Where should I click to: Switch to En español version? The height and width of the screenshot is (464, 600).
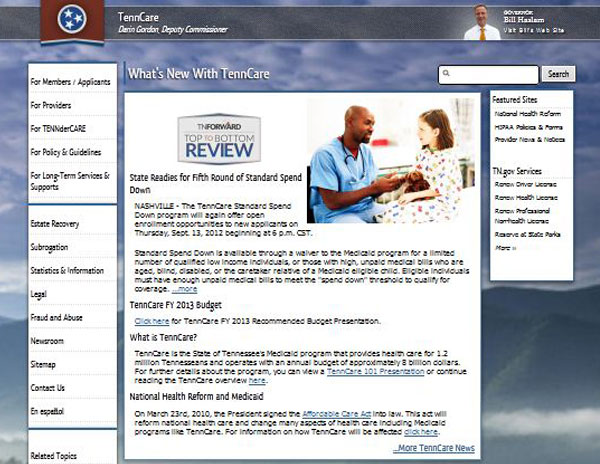47,412
